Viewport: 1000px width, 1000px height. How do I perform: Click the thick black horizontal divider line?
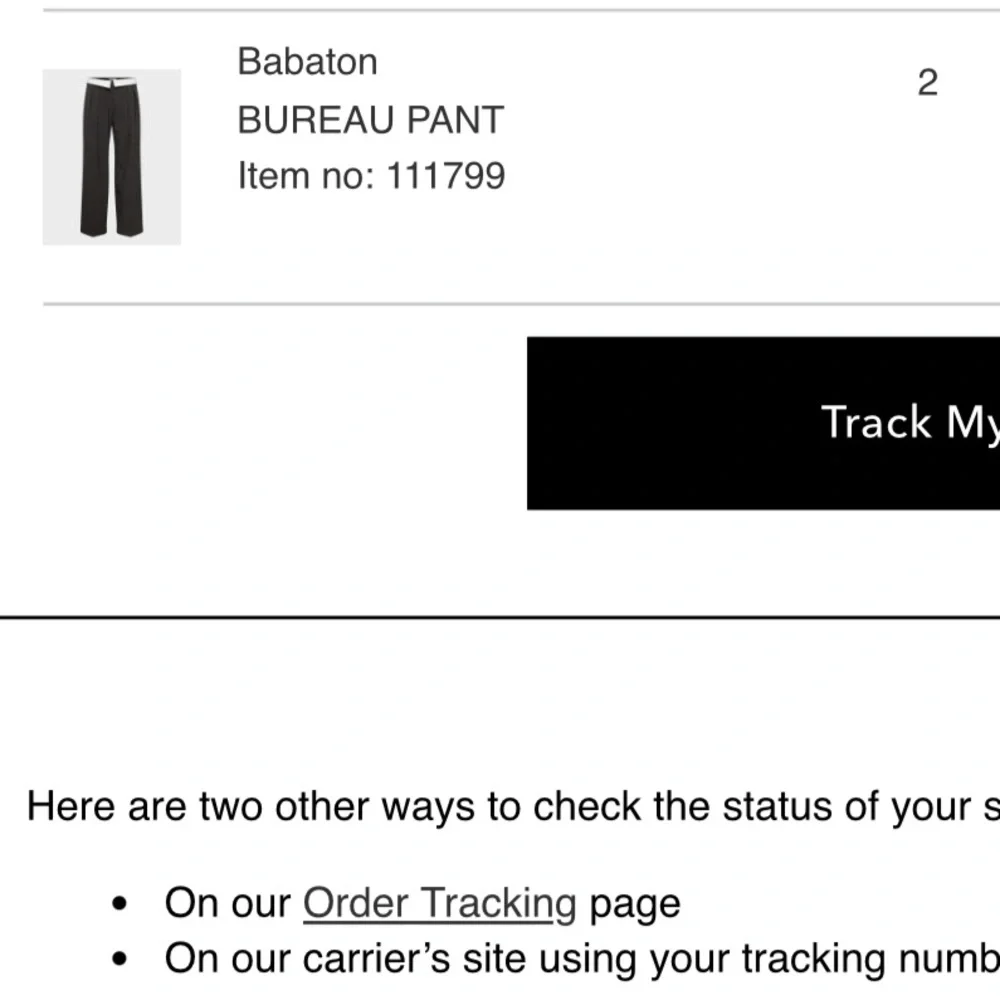click(x=500, y=618)
